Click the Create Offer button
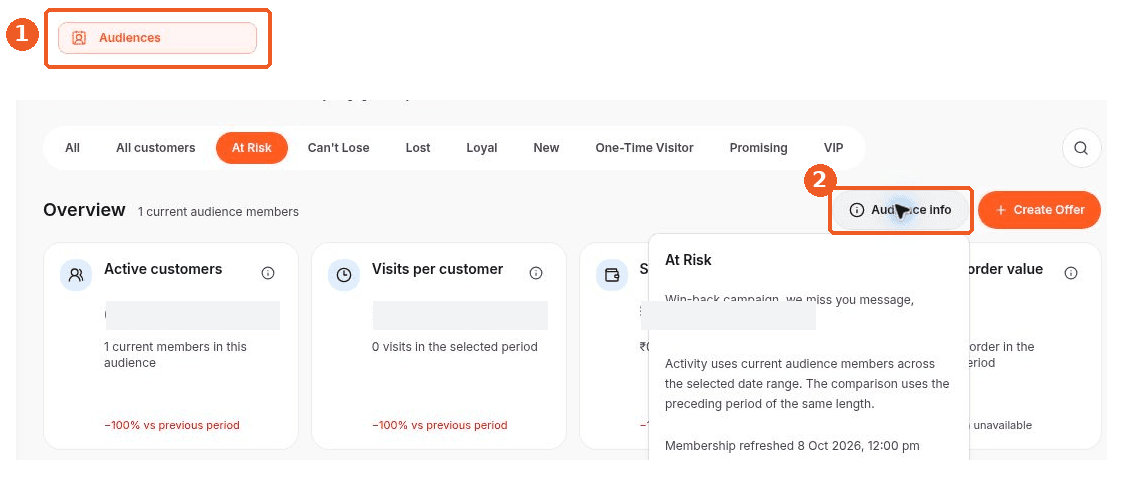 pos(1038,210)
